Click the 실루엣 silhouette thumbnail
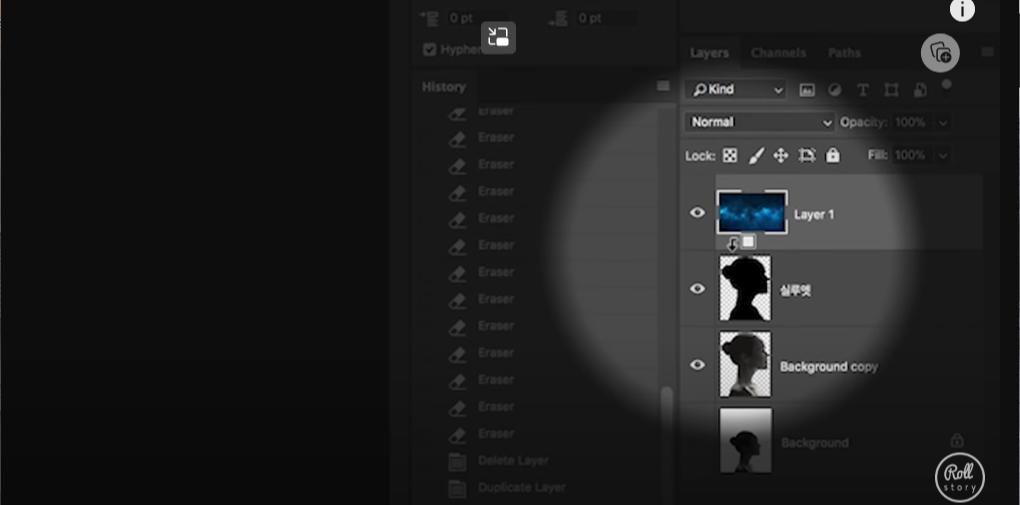 [x=745, y=288]
